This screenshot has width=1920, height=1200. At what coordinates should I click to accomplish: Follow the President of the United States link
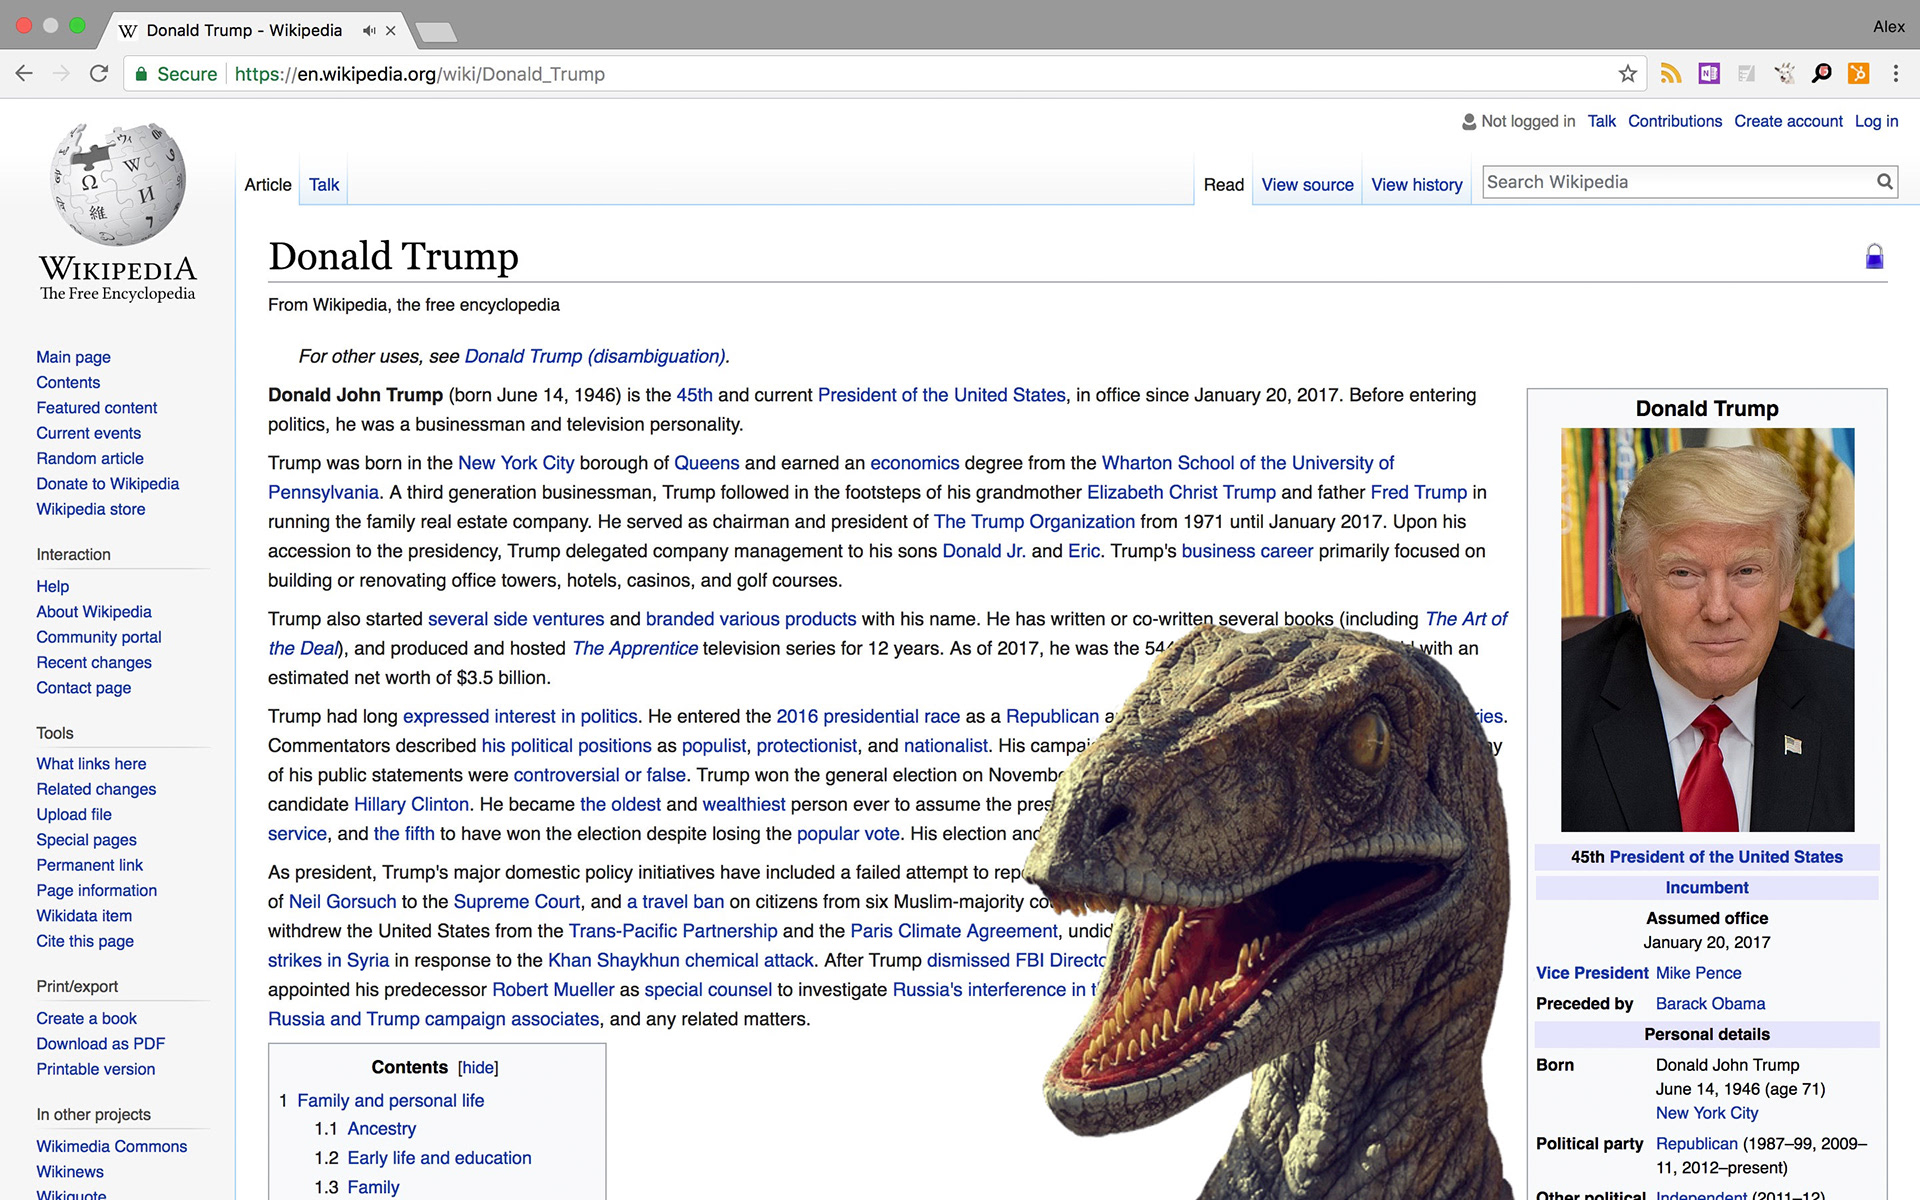coord(941,395)
